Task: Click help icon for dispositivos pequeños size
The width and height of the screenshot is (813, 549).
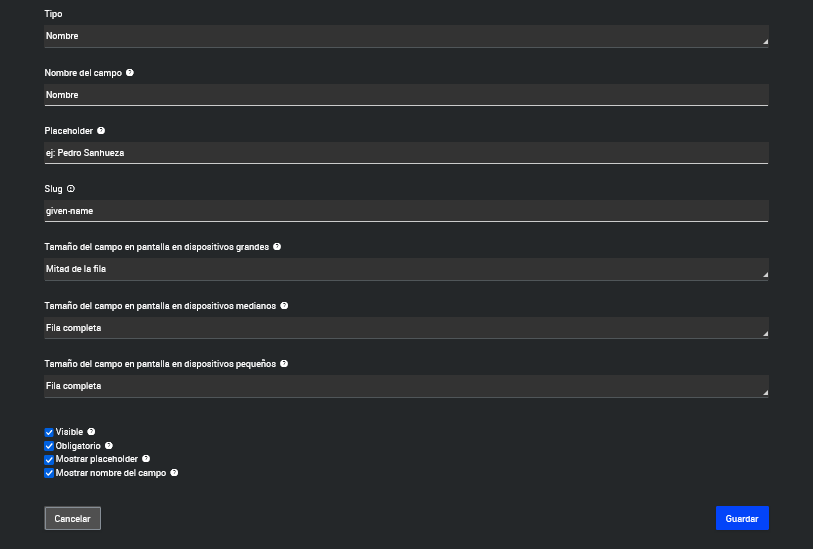Action: [x=285, y=364]
